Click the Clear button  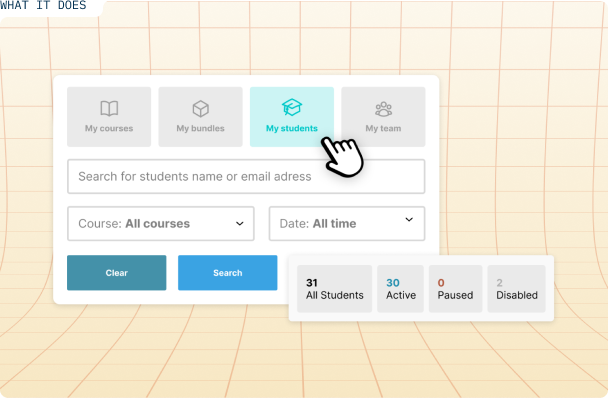pyautogui.click(x=117, y=273)
